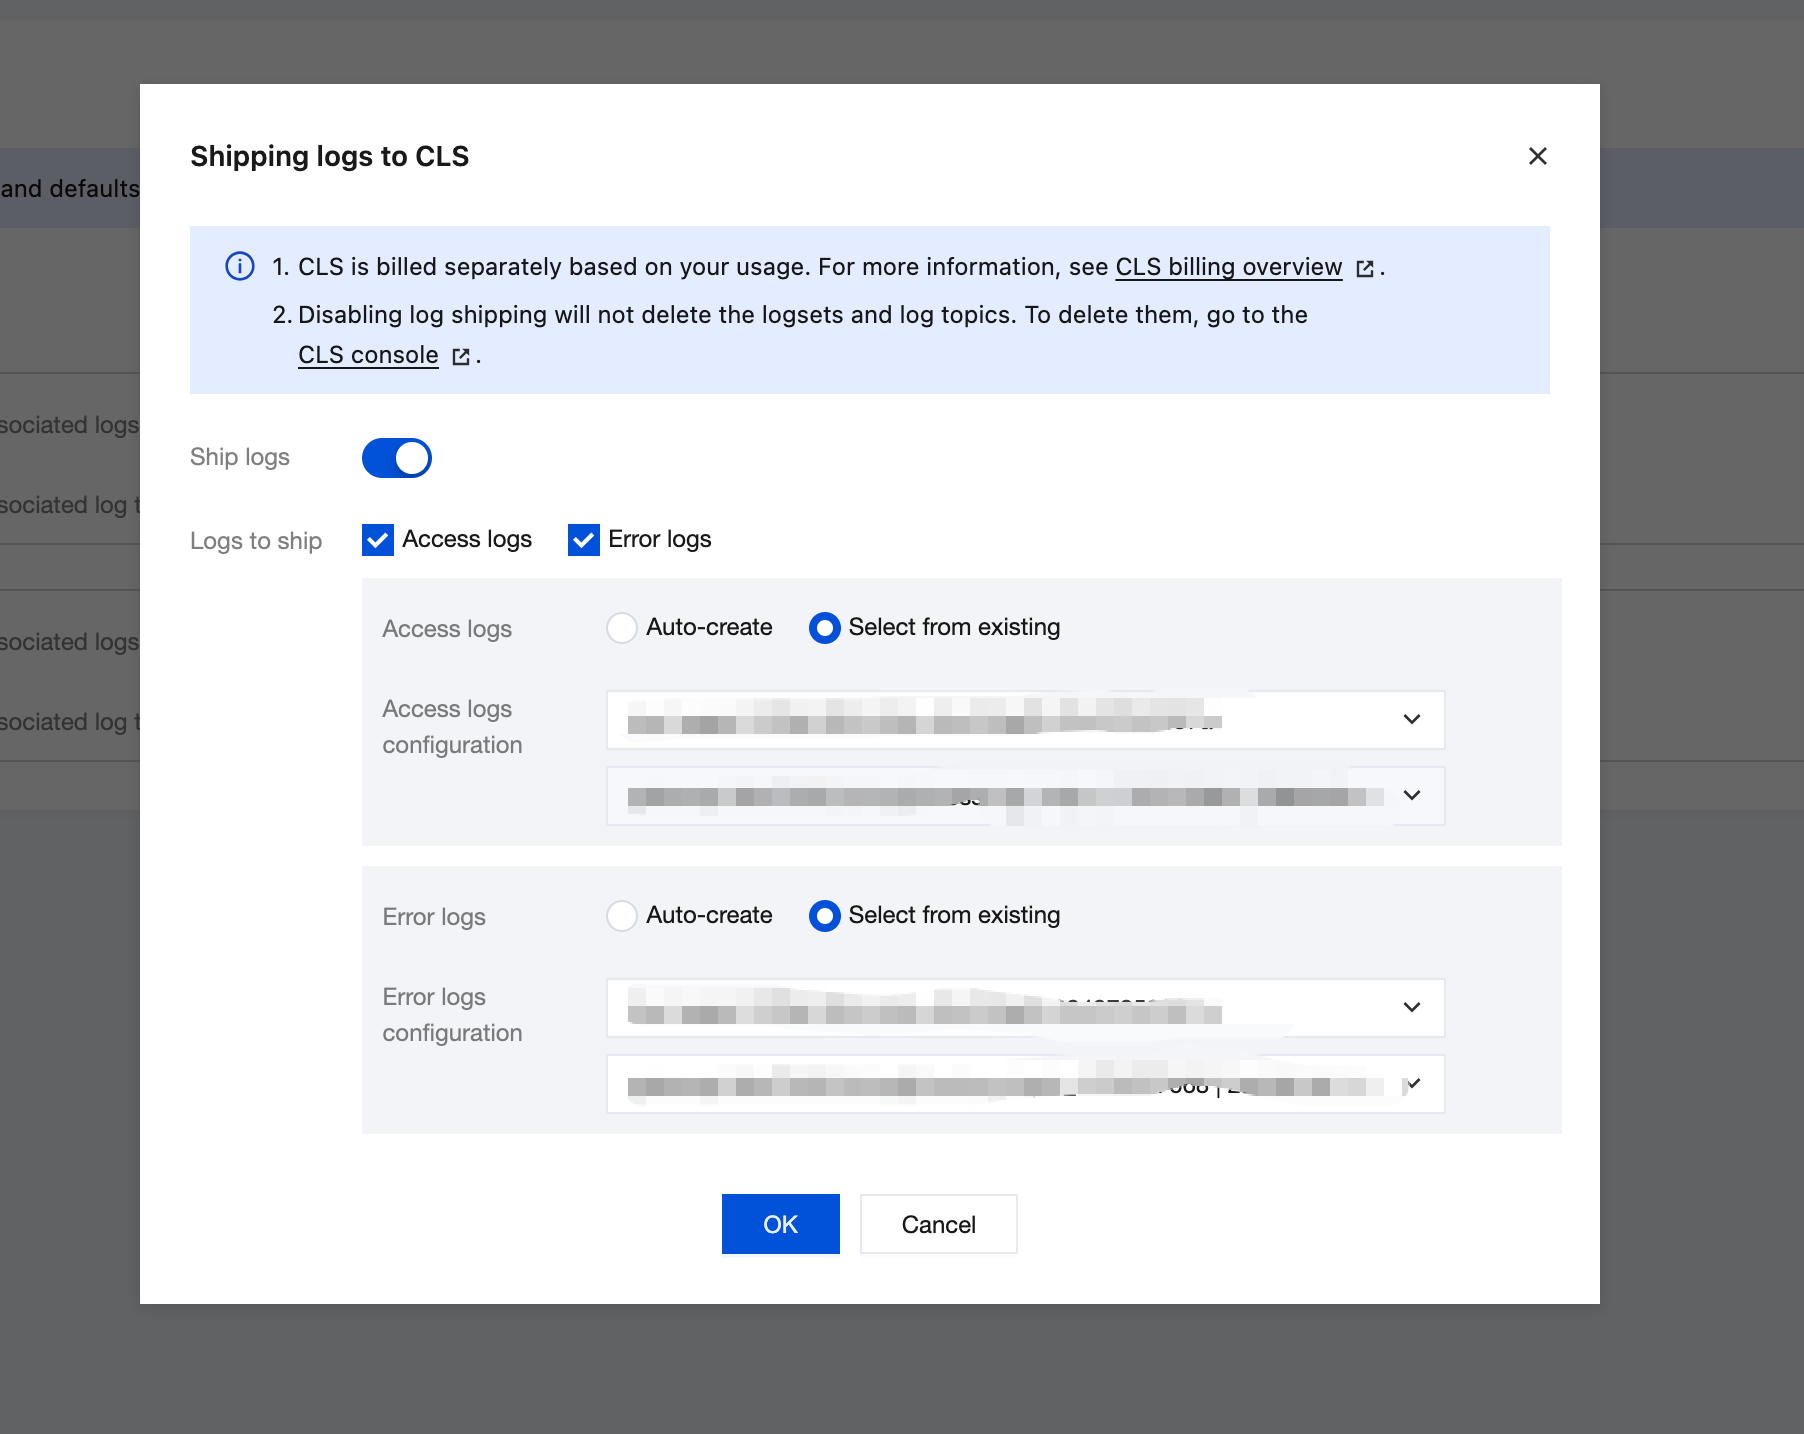Click external link icon beside CLS billing overview
Image resolution: width=1804 pixels, height=1434 pixels.
click(1365, 268)
